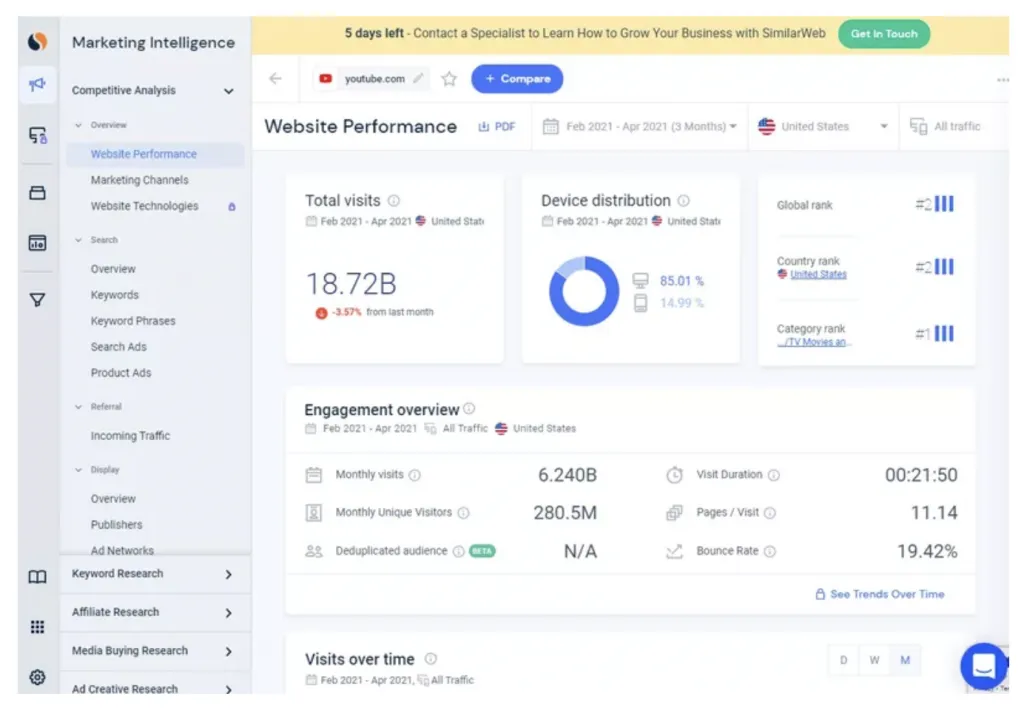The width and height of the screenshot is (1024, 719).
Task: Select Marketing Channels in sidebar
Action: [139, 180]
